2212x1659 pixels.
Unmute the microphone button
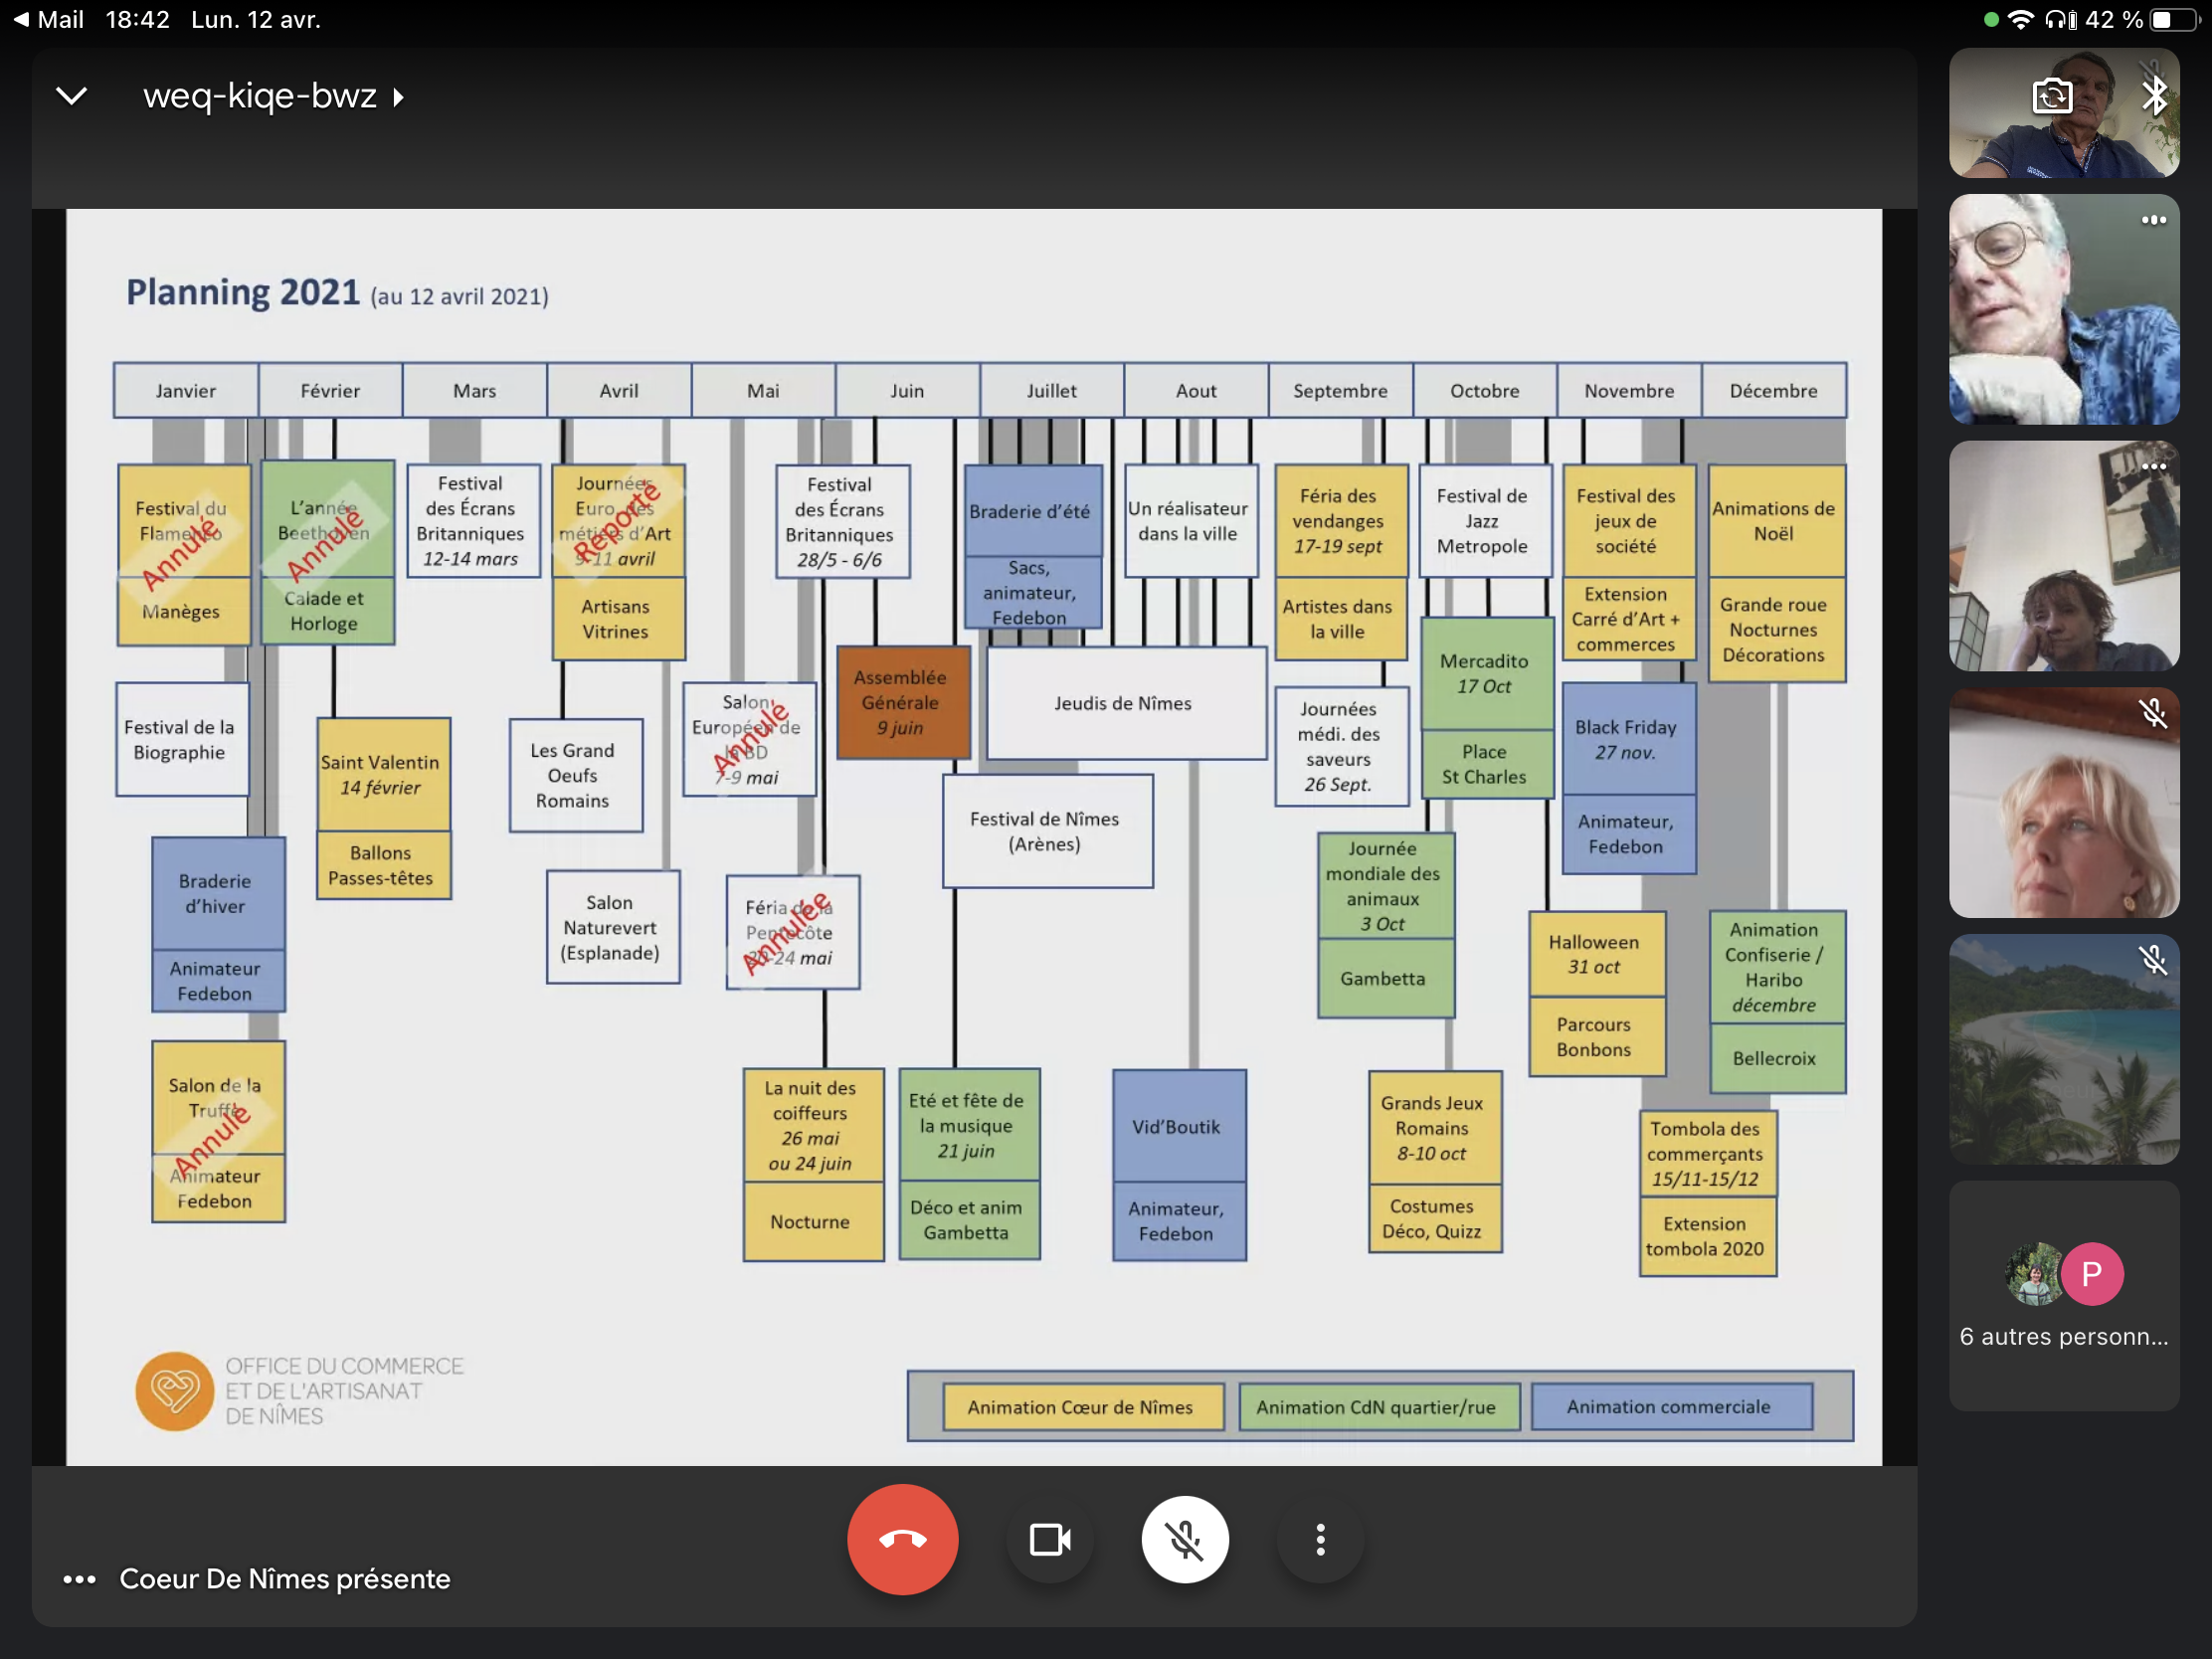1185,1539
